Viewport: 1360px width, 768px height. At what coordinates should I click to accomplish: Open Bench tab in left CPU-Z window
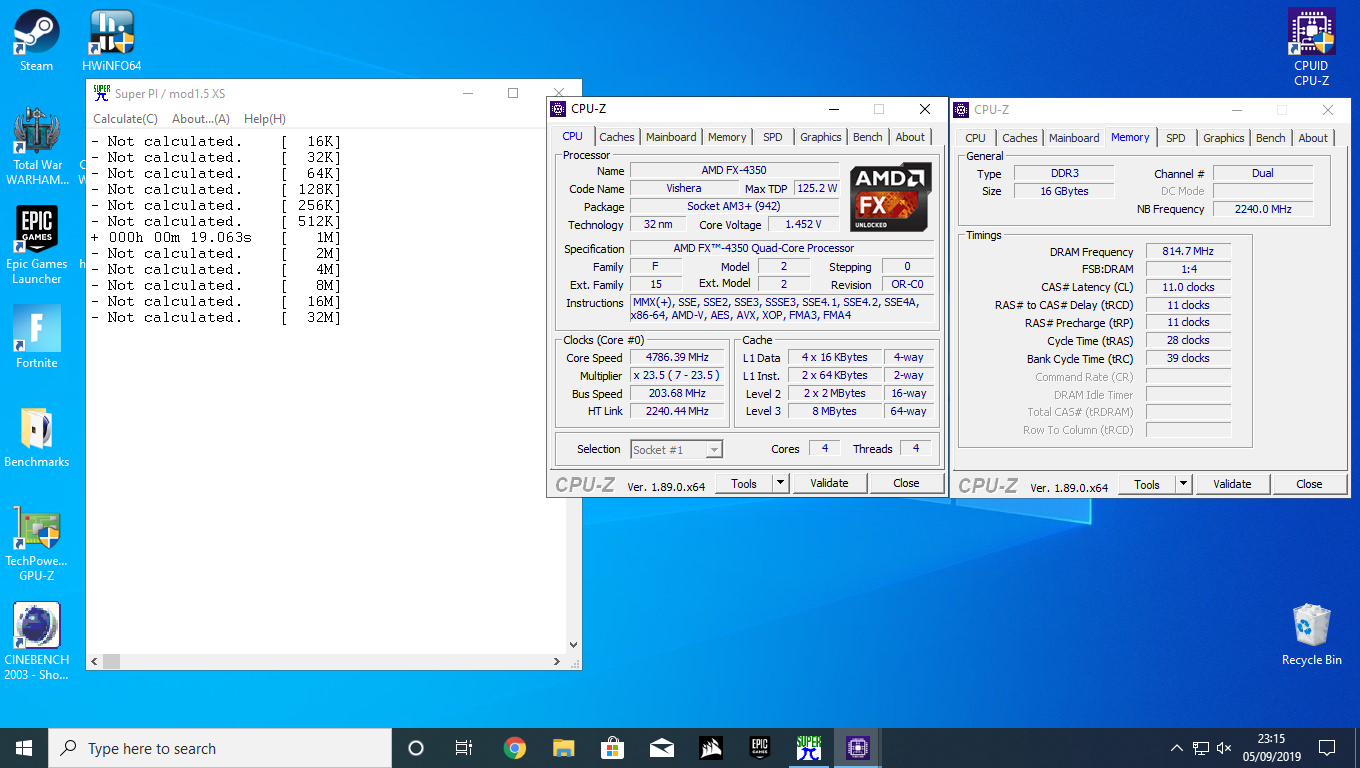[868, 137]
